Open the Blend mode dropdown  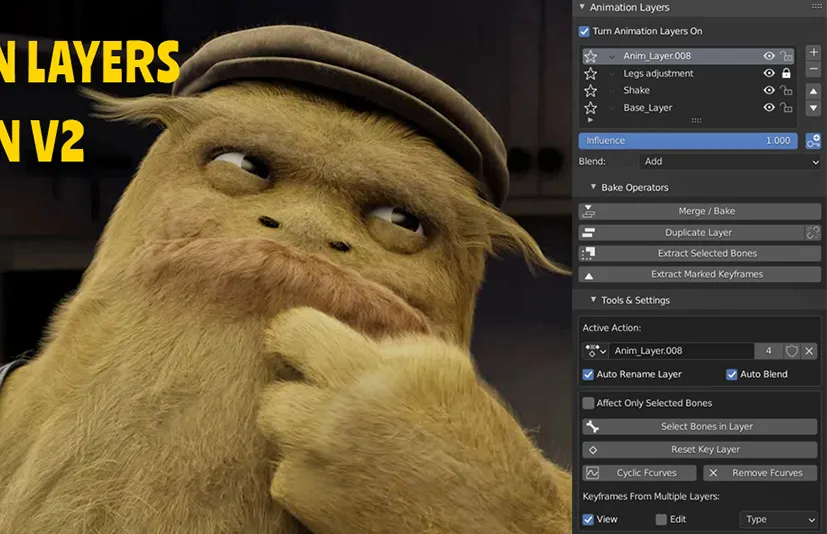coord(729,162)
